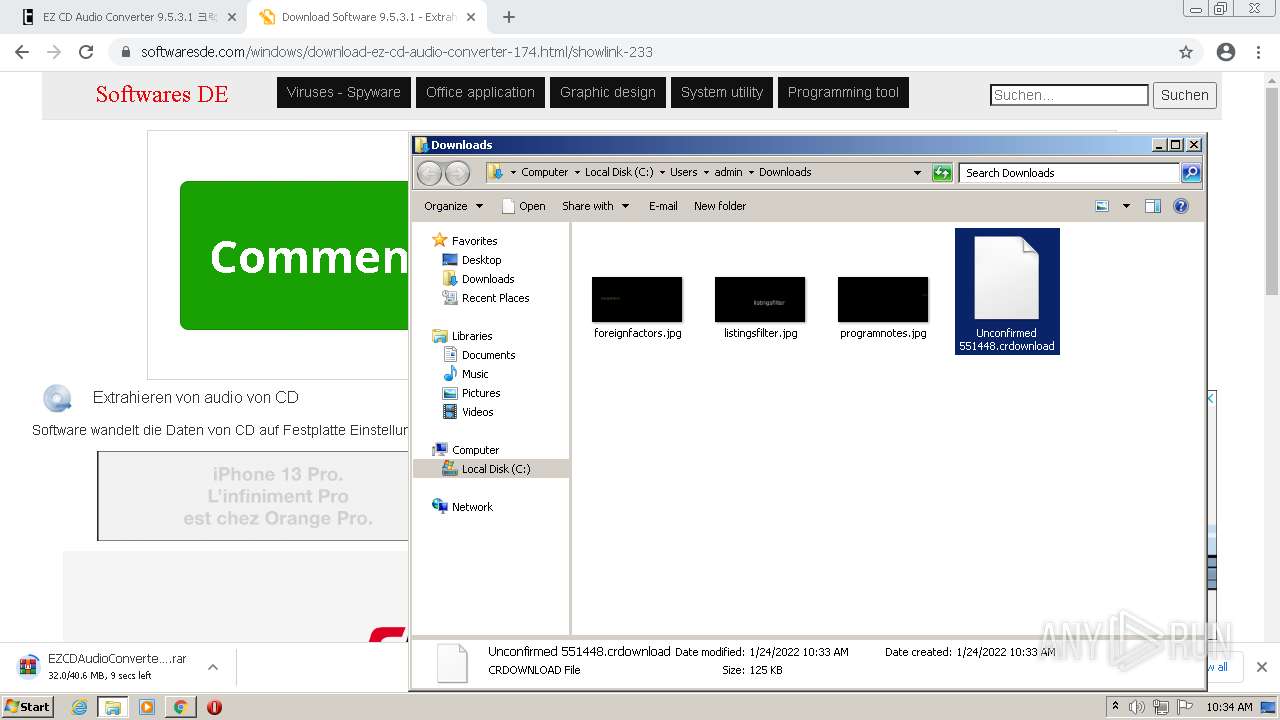
Task: Close the EZ CD Audio Converter tab
Action: [x=232, y=17]
